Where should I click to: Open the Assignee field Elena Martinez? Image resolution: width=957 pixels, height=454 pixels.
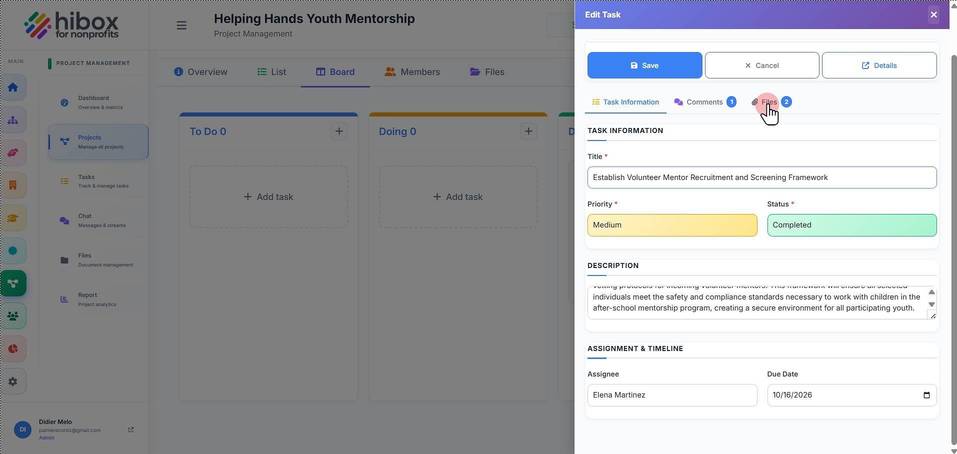(x=672, y=395)
